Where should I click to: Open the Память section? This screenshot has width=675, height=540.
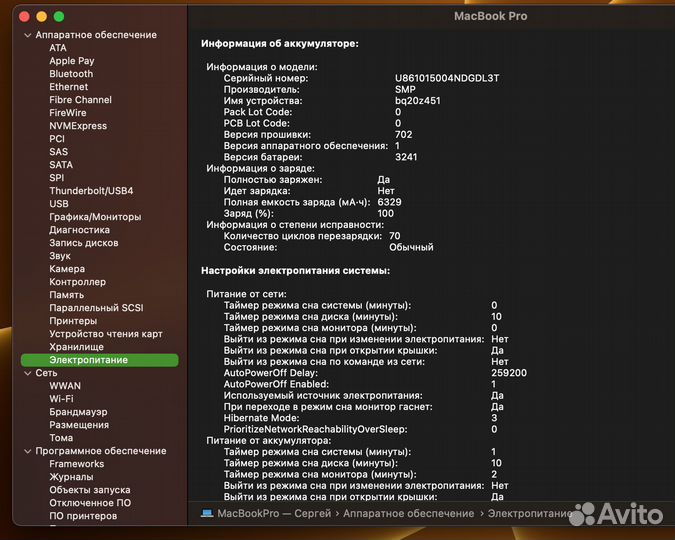coord(66,295)
